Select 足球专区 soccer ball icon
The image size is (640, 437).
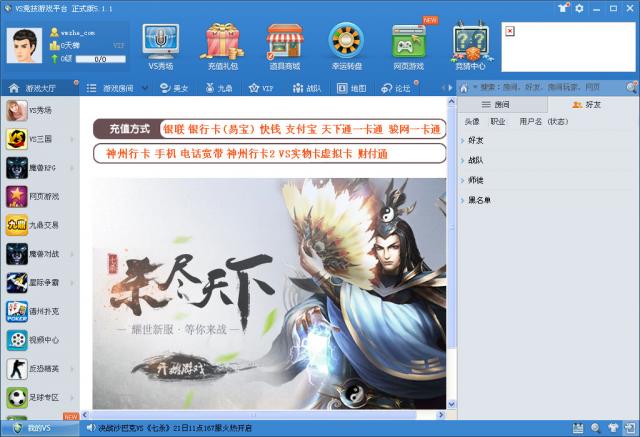17,397
